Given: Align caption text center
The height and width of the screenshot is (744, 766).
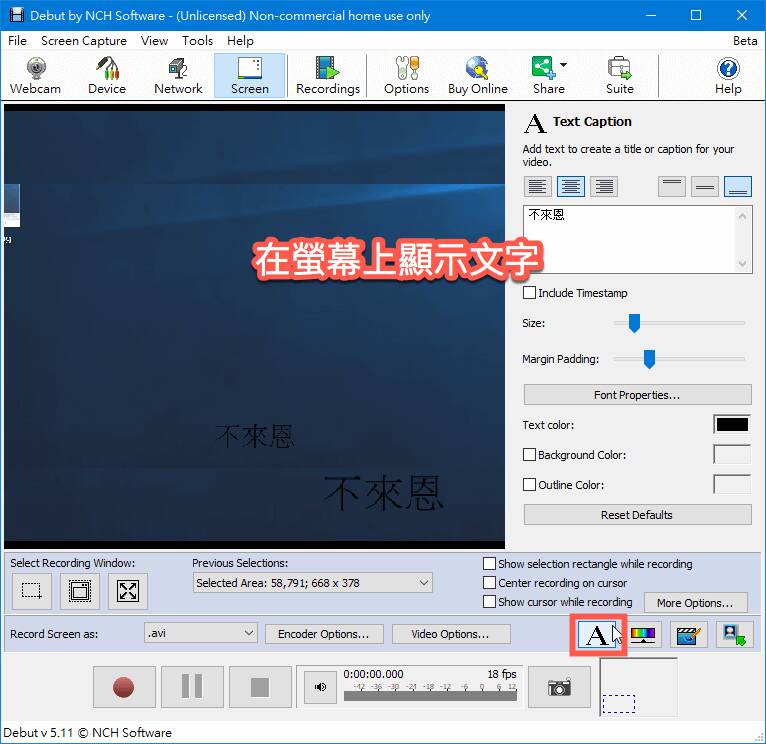Looking at the screenshot, I should pyautogui.click(x=571, y=187).
